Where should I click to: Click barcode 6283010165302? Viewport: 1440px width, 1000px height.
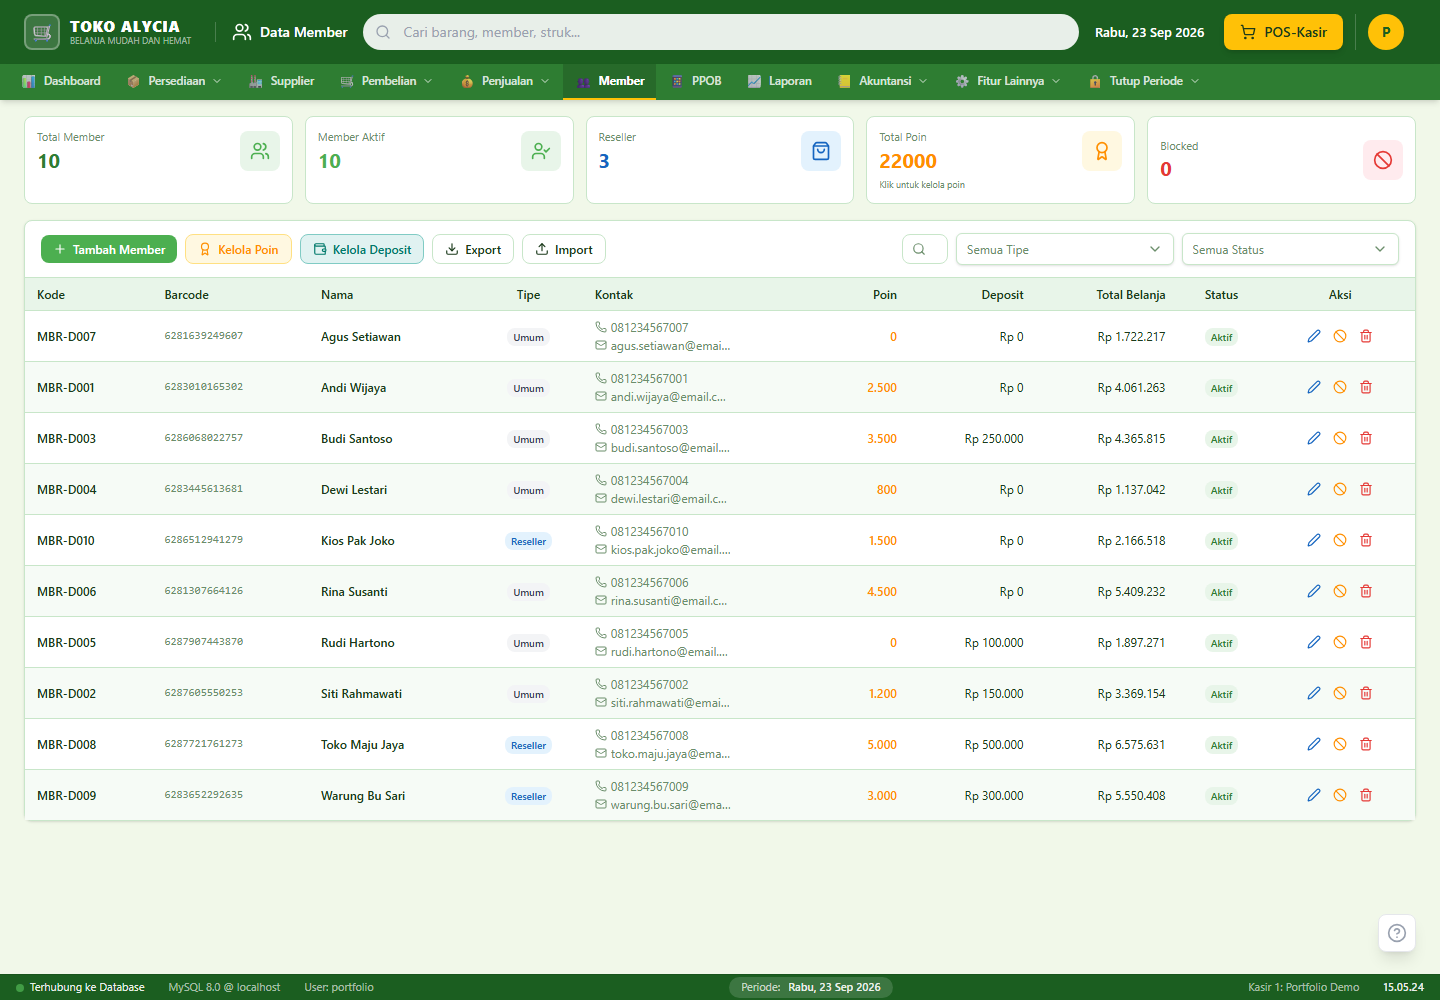pyautogui.click(x=204, y=387)
